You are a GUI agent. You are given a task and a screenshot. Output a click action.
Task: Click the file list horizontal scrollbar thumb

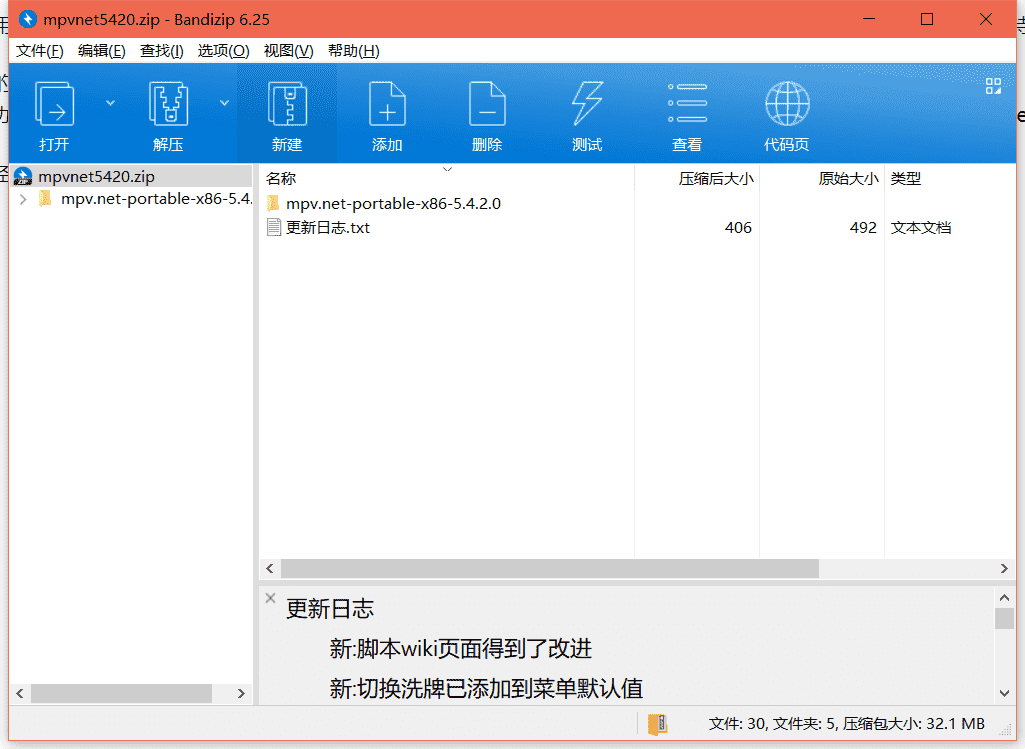pyautogui.click(x=550, y=569)
